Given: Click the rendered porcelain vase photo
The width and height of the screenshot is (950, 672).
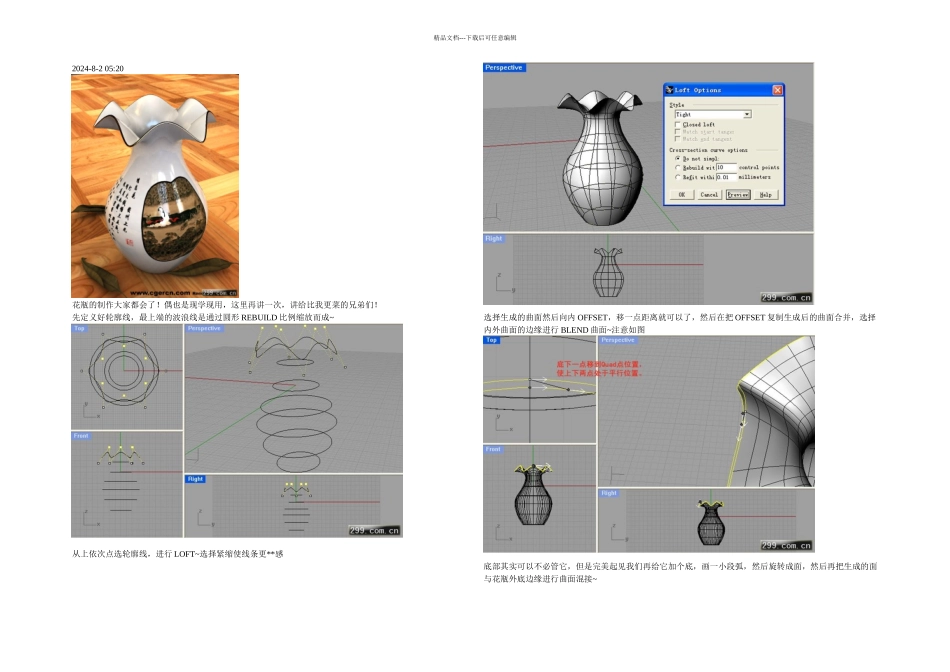Looking at the screenshot, I should [155, 185].
